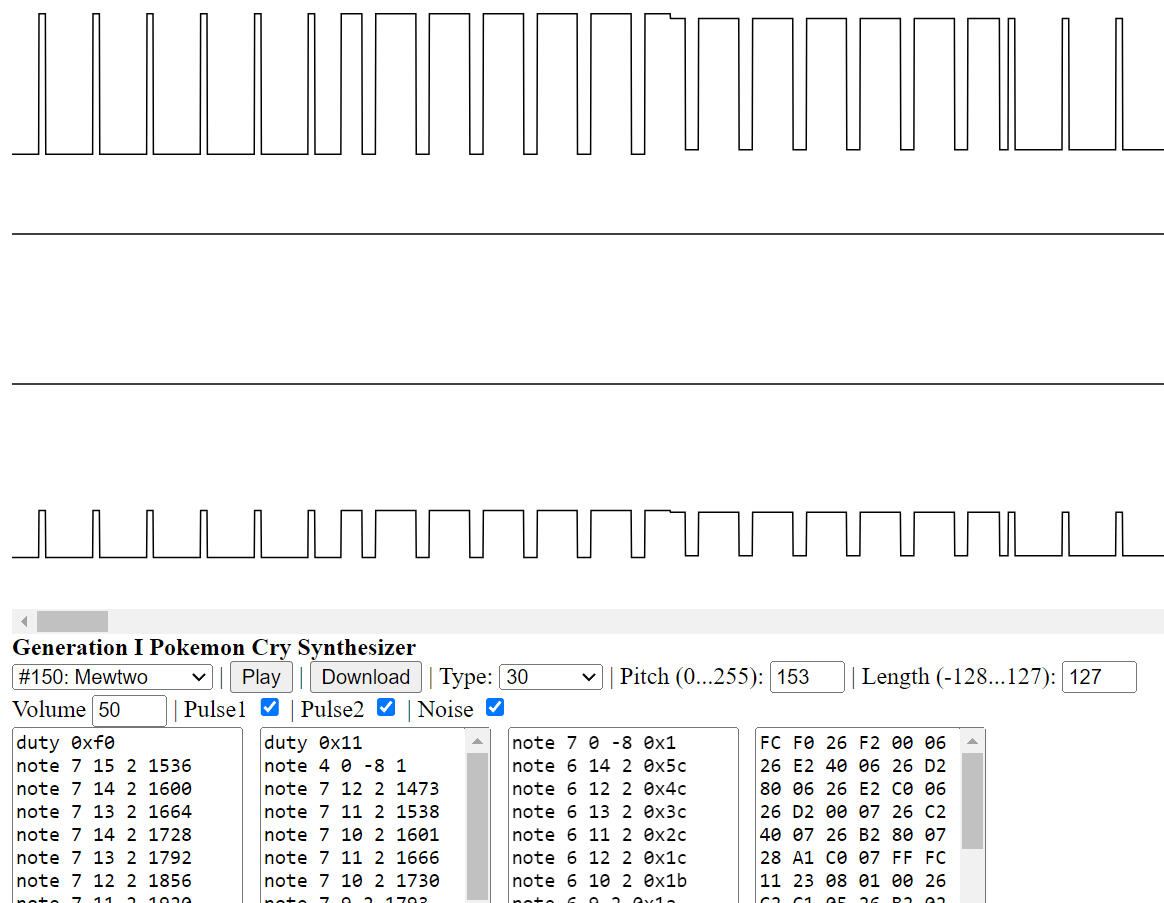Toggle the Noise channel checkbox
Screen dimensions: 1164x903
tap(495, 708)
